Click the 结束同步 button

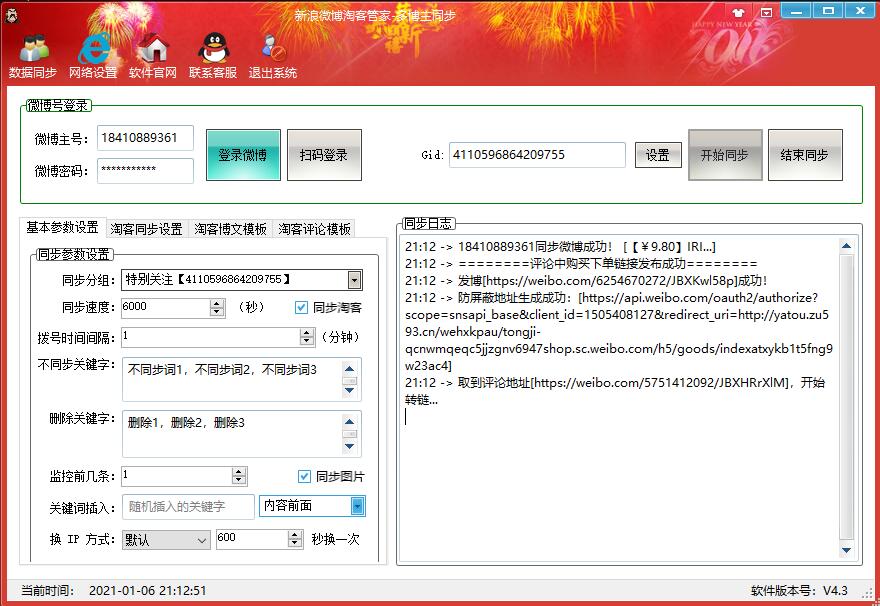point(805,155)
